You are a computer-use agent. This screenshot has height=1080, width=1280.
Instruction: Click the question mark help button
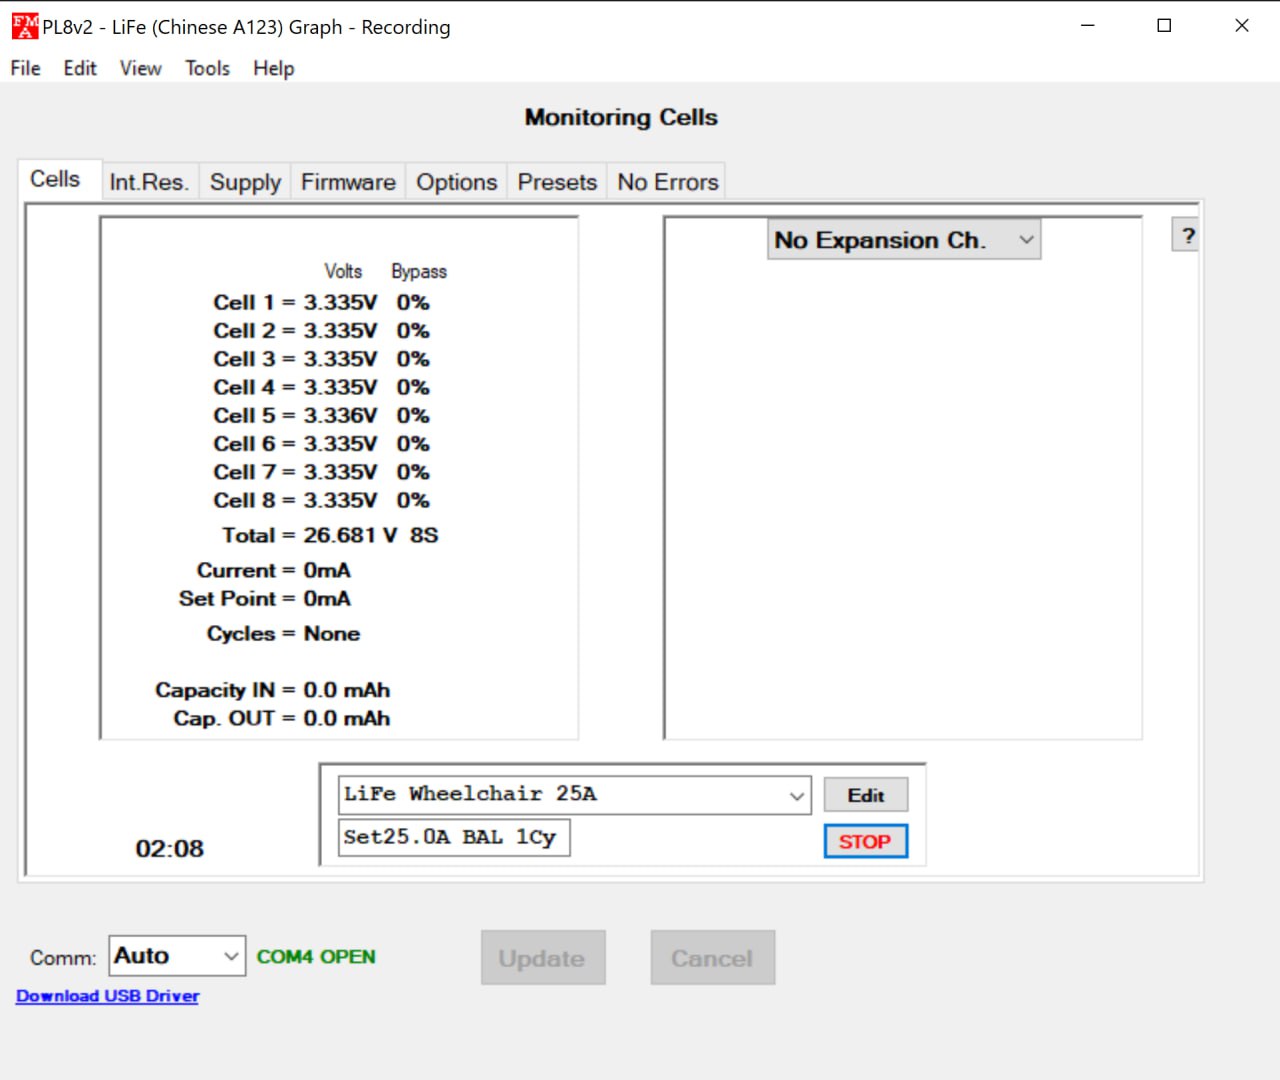(x=1187, y=236)
